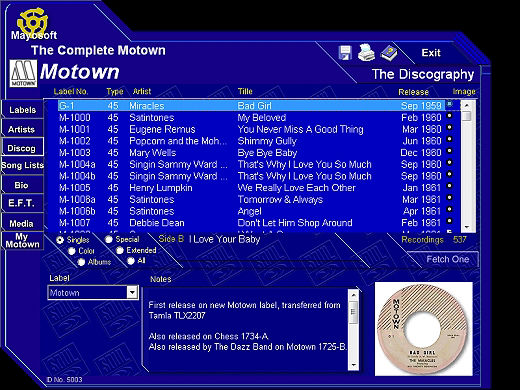Click the discography list scrollbar thumb
The image size is (520, 390).
[467, 116]
